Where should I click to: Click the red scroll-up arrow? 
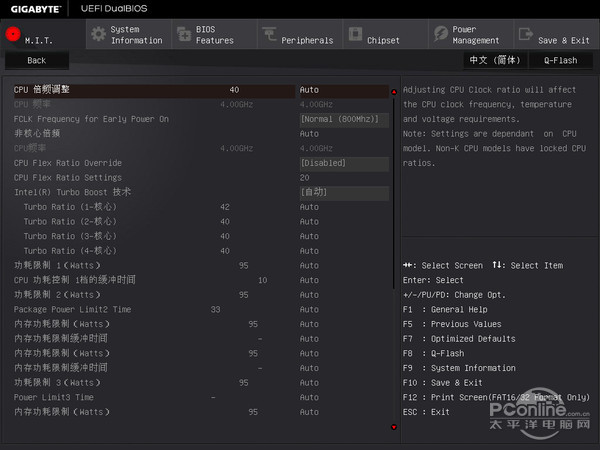point(394,91)
